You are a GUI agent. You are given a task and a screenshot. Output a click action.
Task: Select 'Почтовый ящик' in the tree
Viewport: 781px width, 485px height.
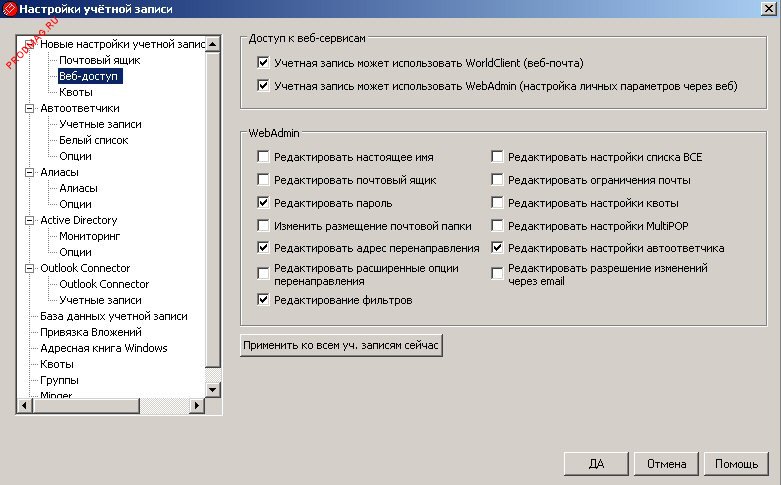(89, 60)
